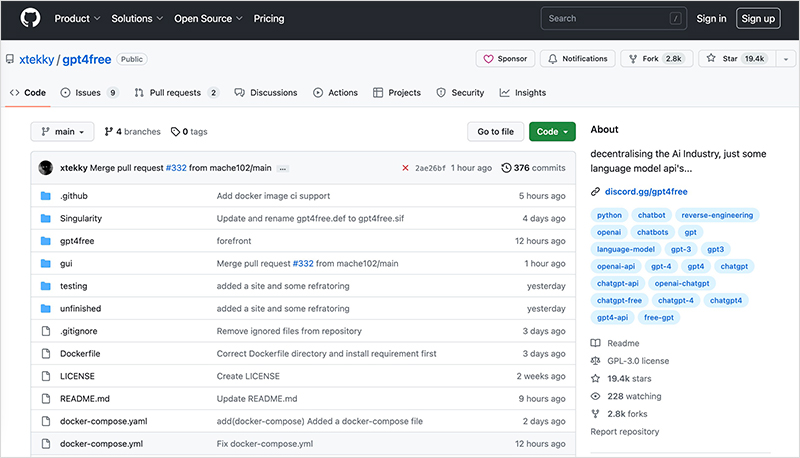Open the discord.gg/gpt4free link
The height and width of the screenshot is (458, 800).
tap(646, 192)
